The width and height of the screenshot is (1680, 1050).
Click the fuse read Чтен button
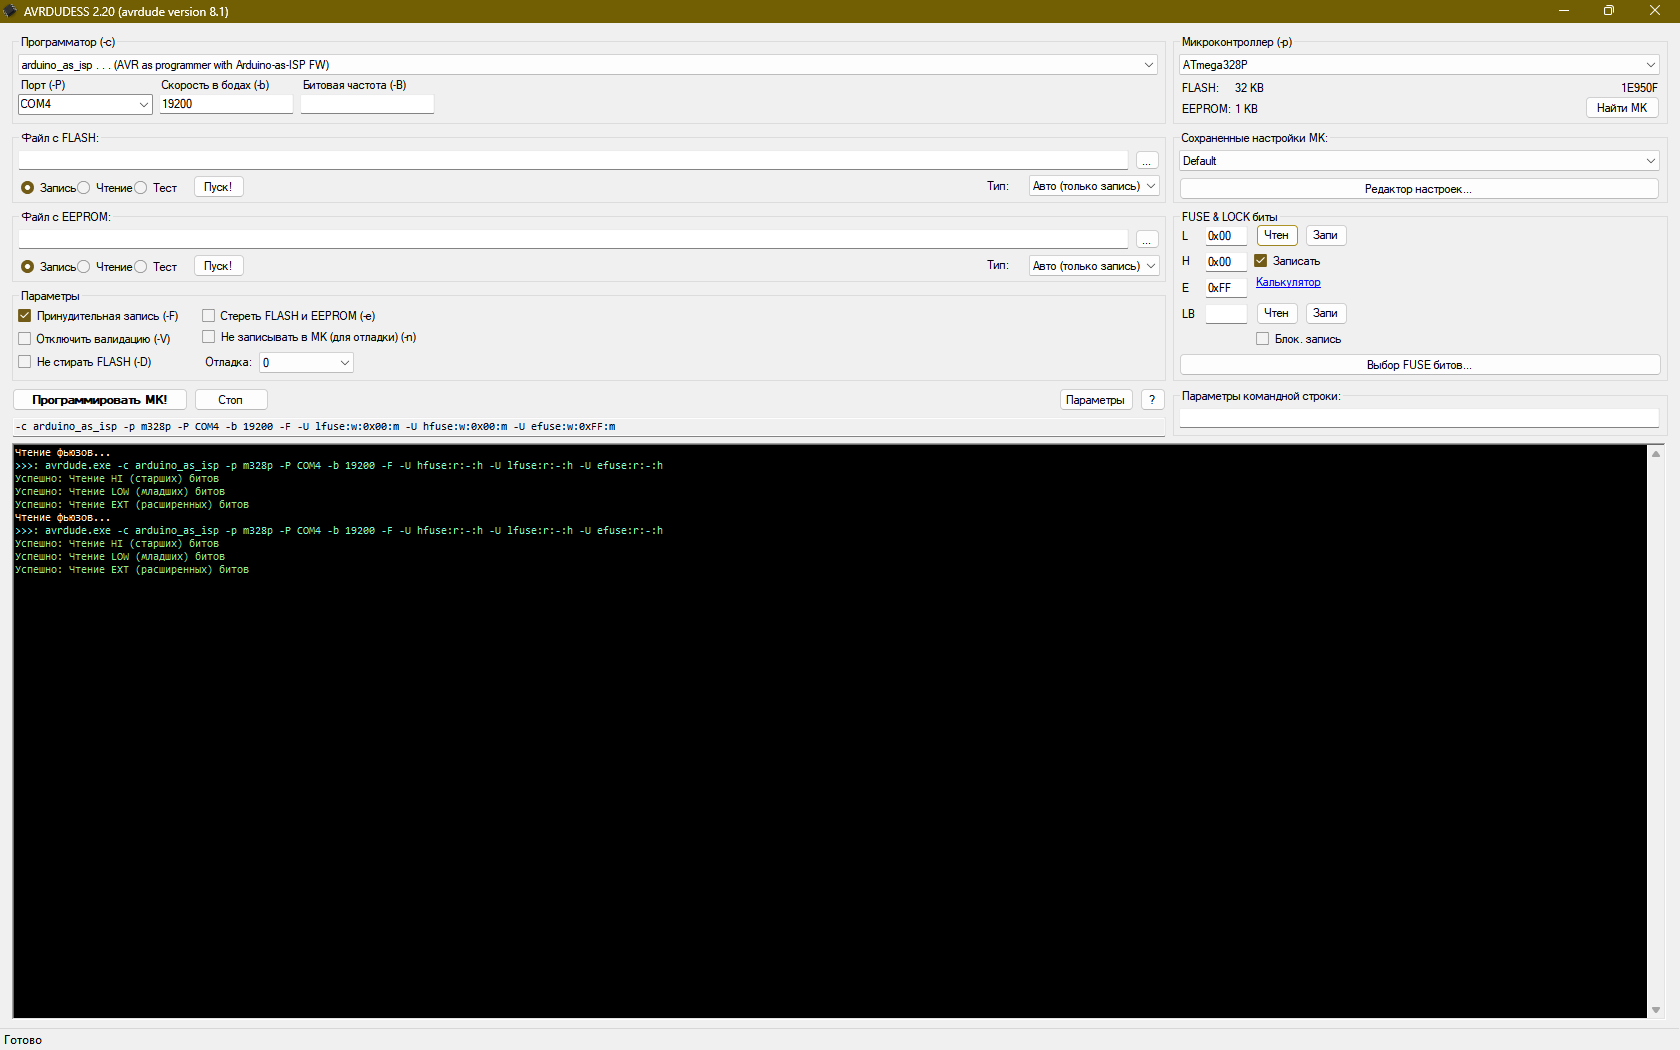1276,236
